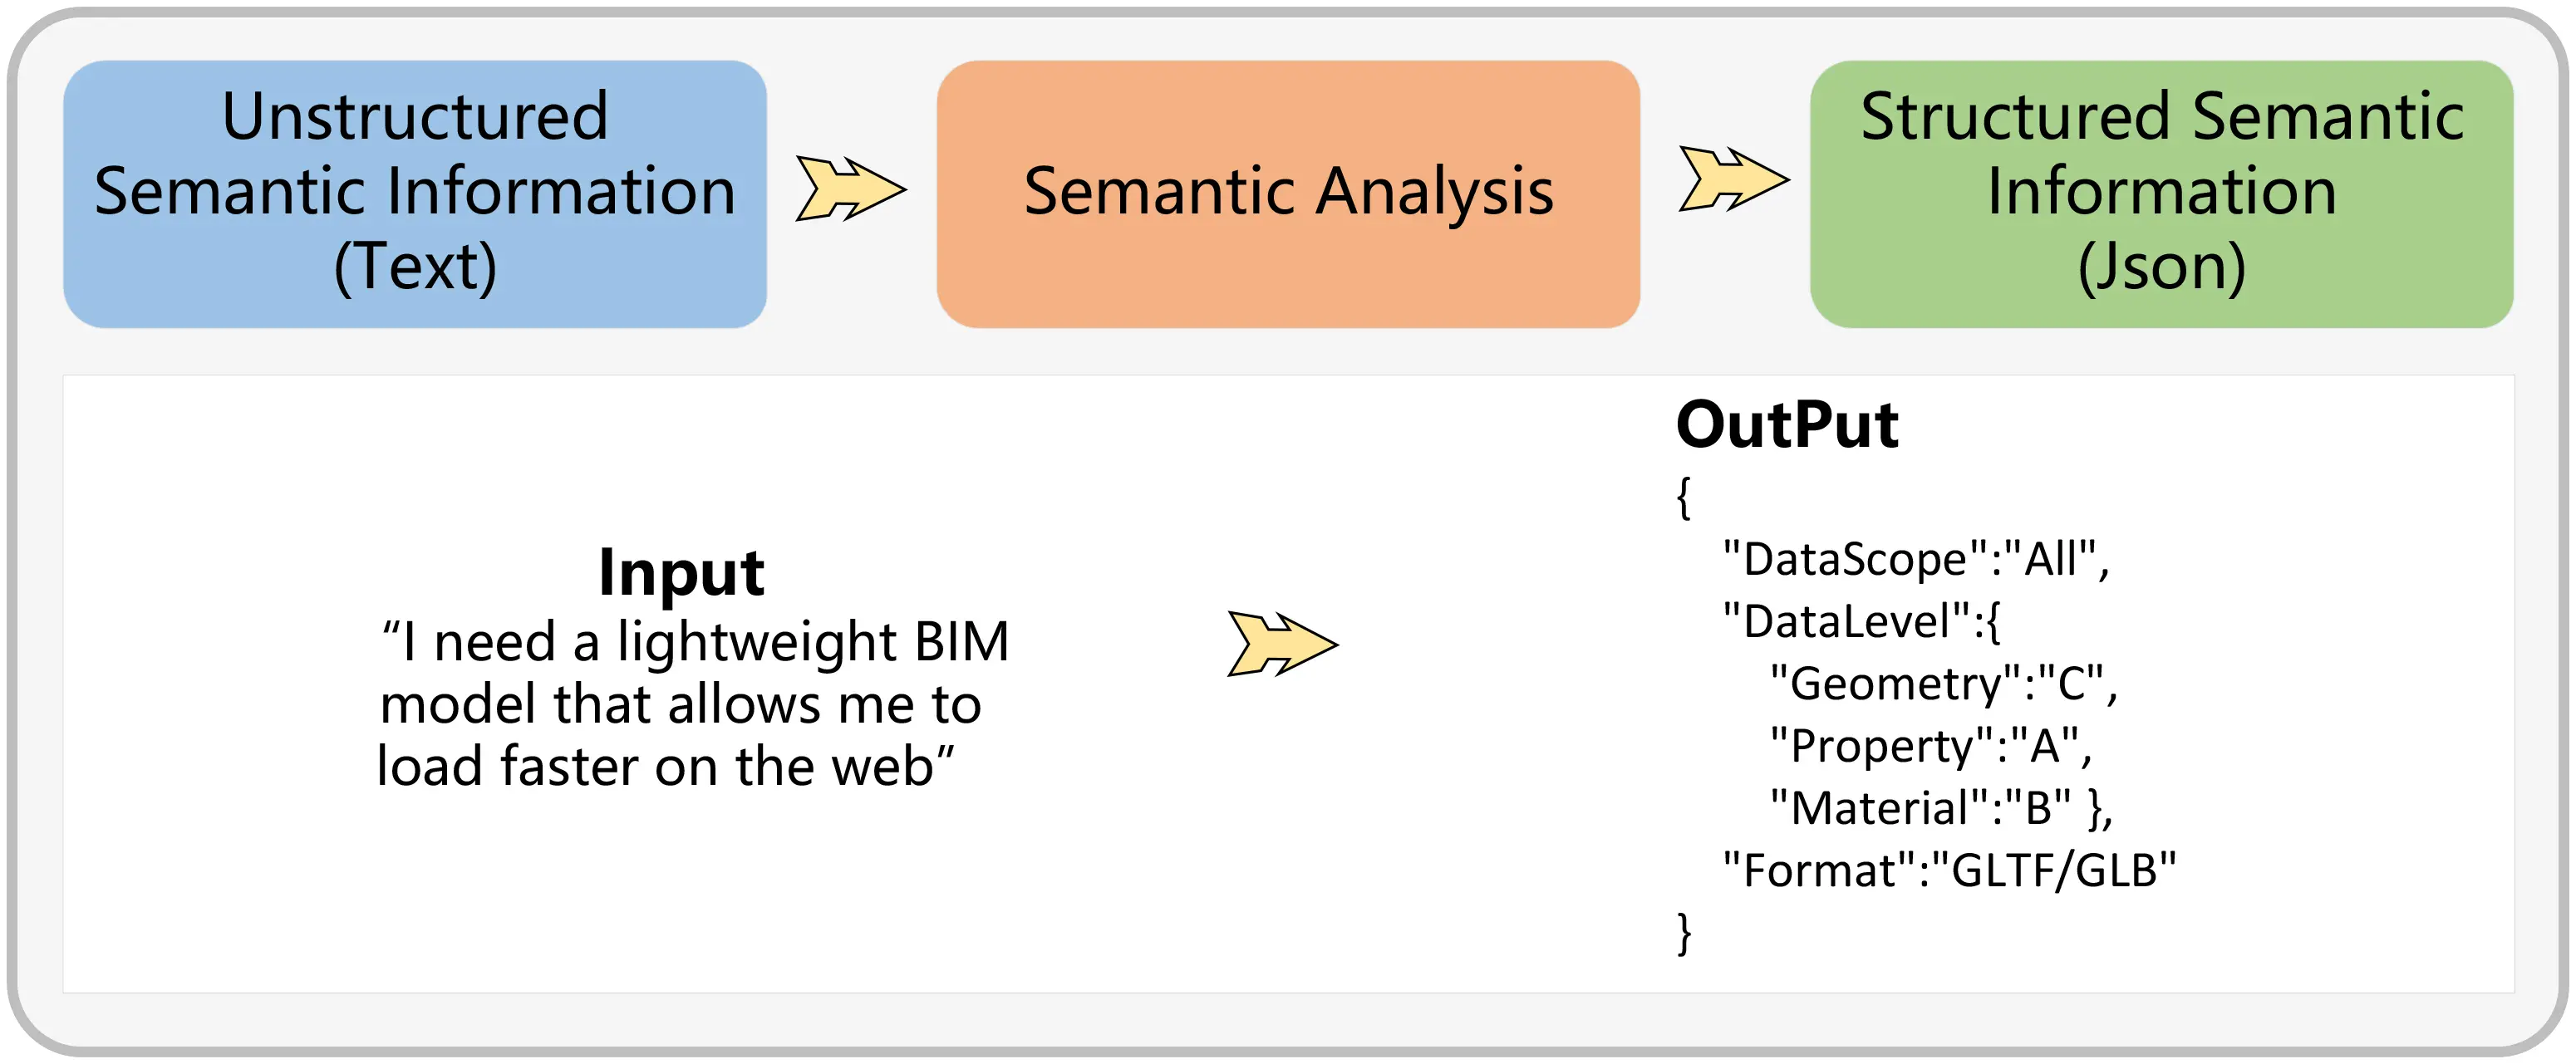Click the arrow between Input and OutPut

(1281, 643)
